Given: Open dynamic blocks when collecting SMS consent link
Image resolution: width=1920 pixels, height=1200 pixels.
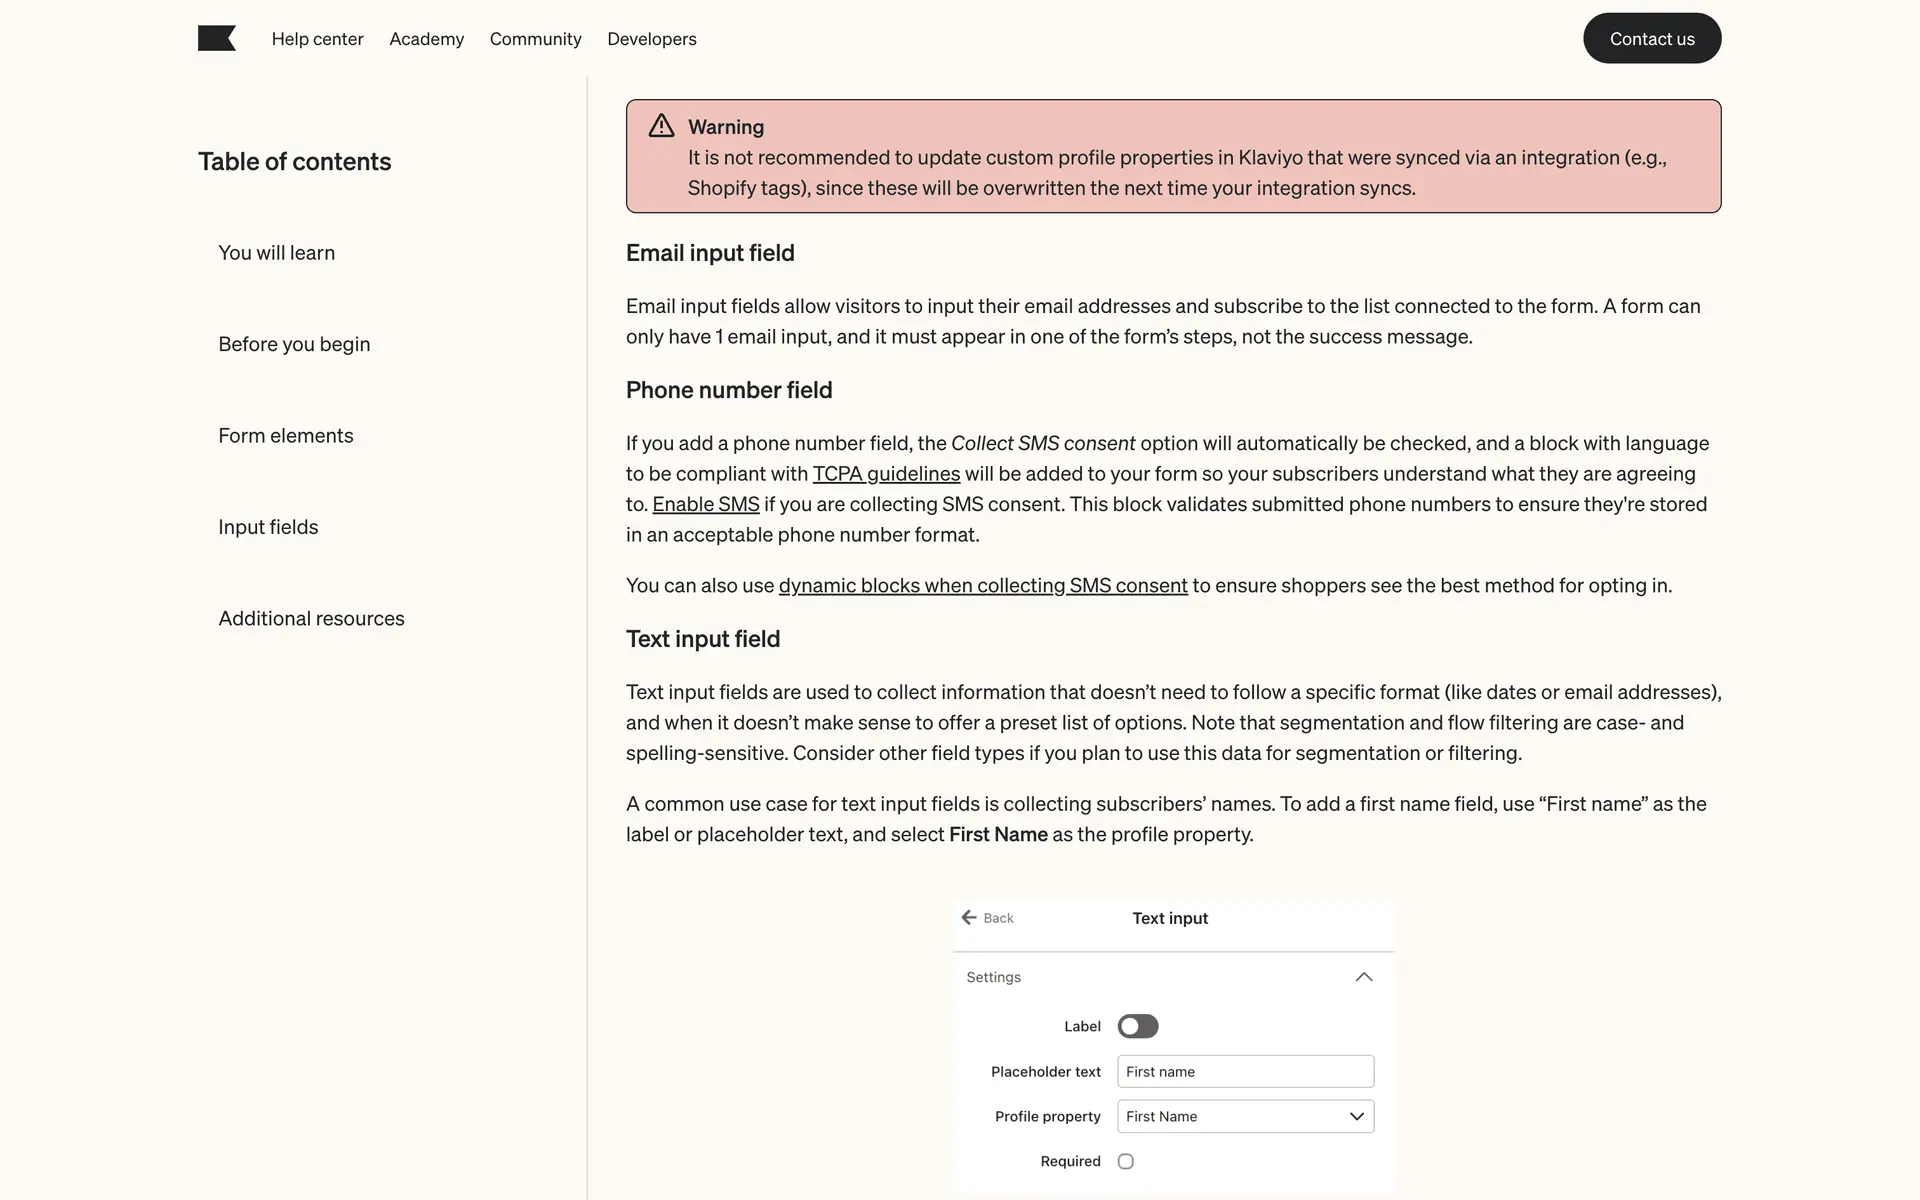Looking at the screenshot, I should point(982,586).
